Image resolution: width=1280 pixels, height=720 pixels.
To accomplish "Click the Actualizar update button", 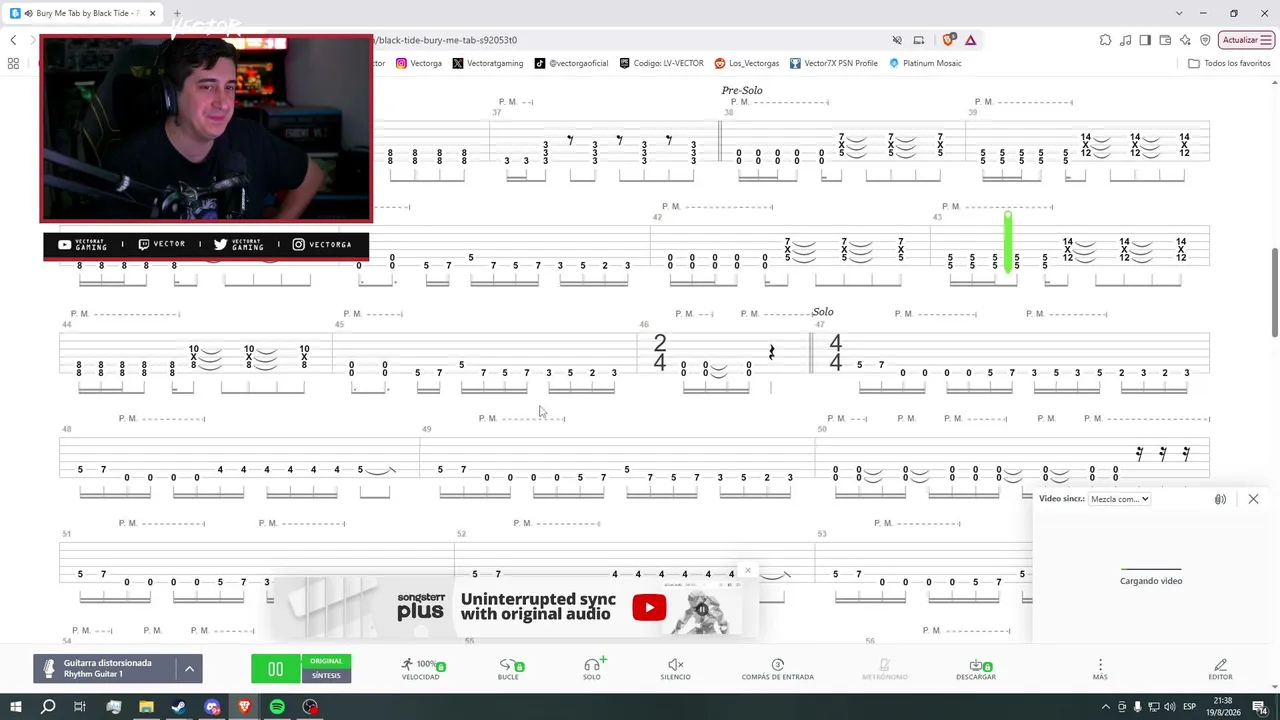I will click(1246, 40).
